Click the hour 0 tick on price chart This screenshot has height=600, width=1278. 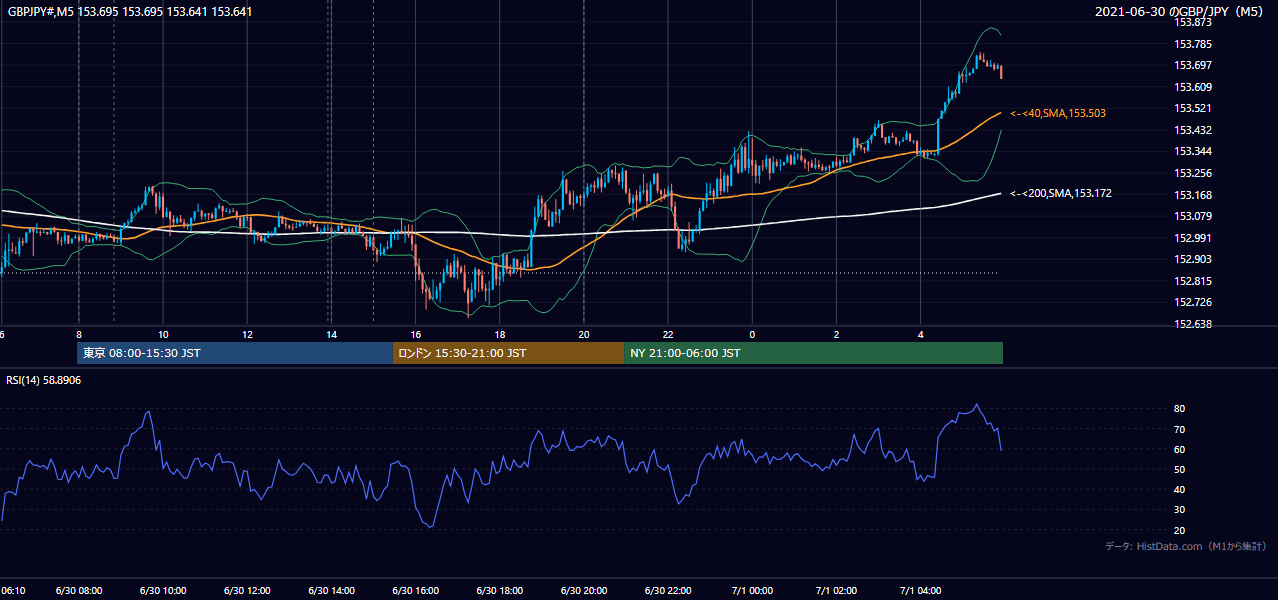[x=752, y=335]
